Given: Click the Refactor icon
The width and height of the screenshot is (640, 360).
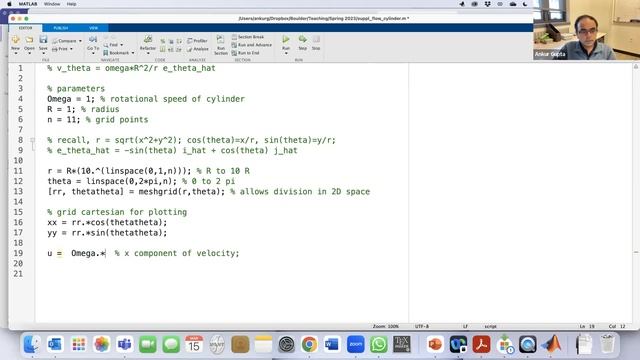Looking at the screenshot, I should (148, 40).
